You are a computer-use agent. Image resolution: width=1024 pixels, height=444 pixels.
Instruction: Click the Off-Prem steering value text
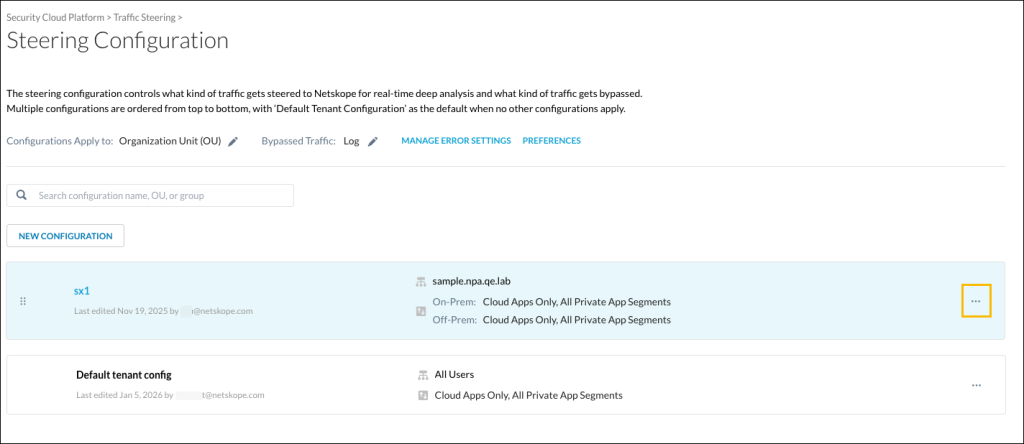coord(577,320)
